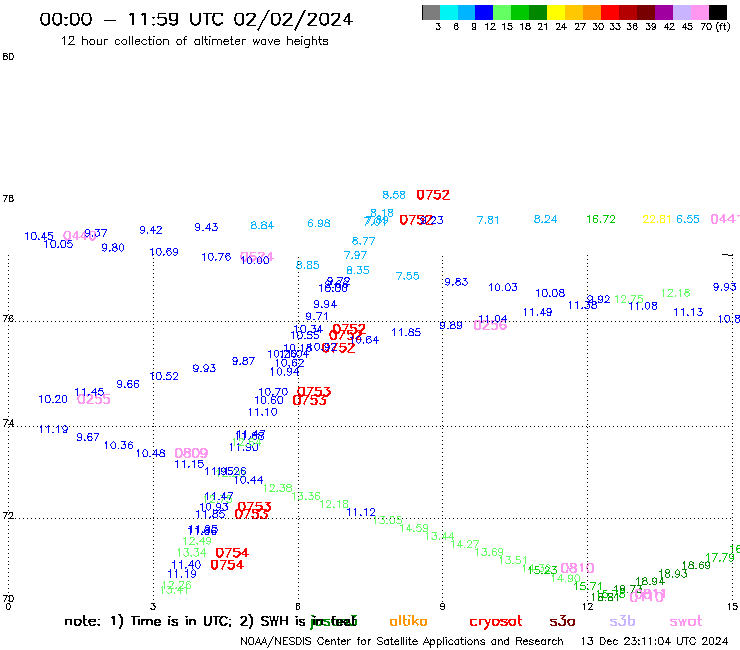Click the pink swot time label '0809'

coord(191,454)
